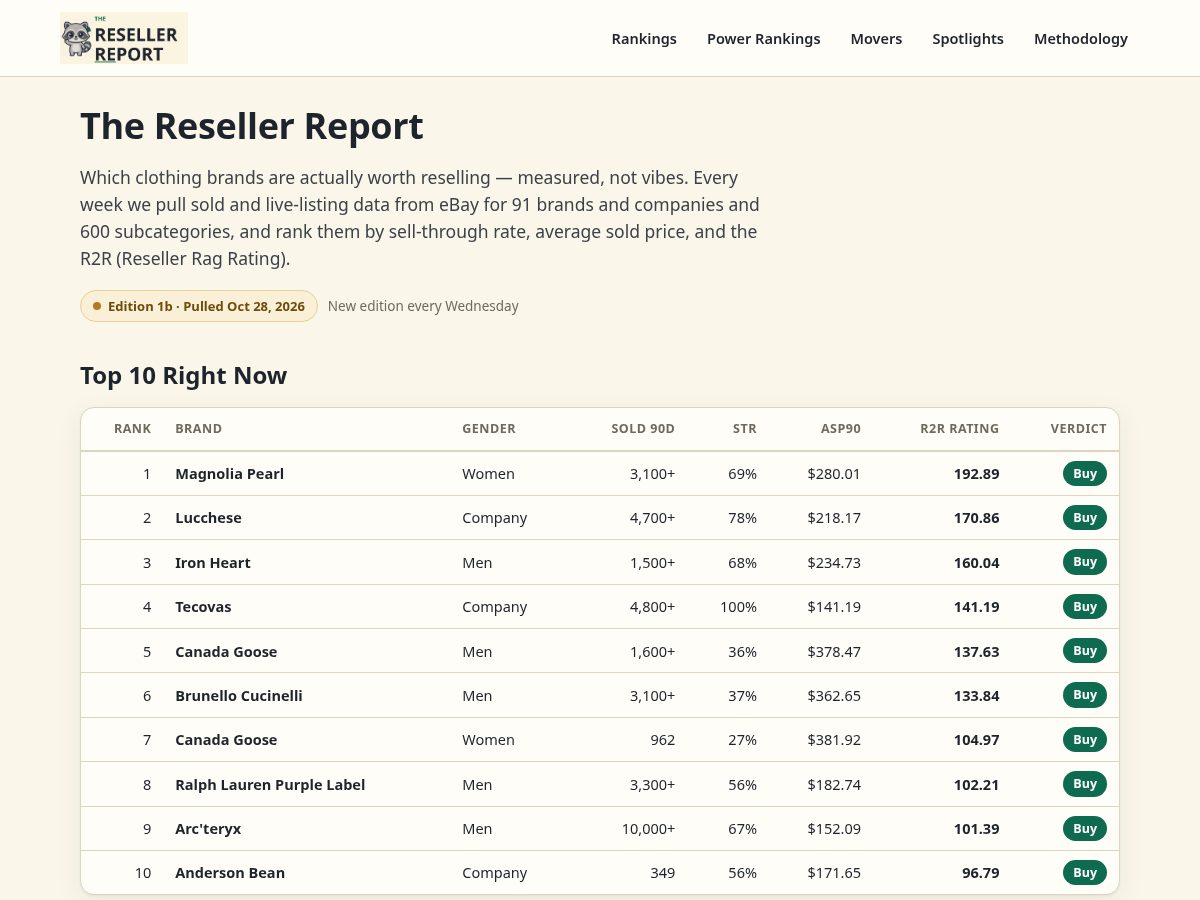Sort by the Gender column header
This screenshot has height=900, width=1200.
(489, 429)
